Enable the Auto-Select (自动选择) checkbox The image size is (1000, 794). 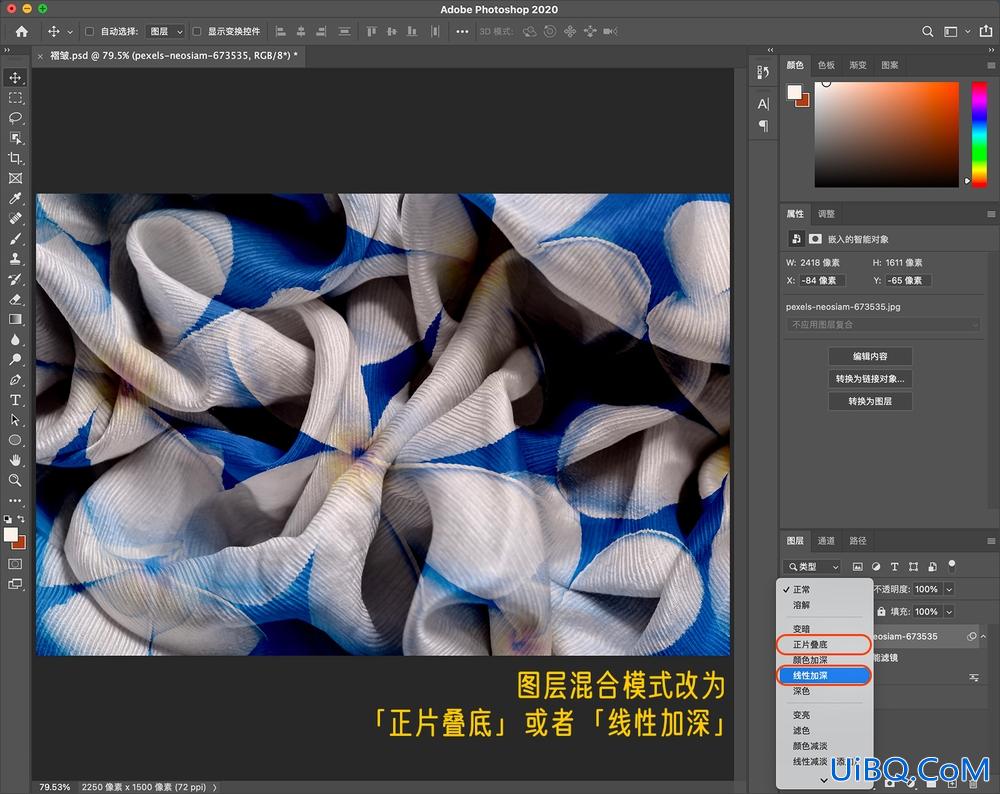(89, 31)
